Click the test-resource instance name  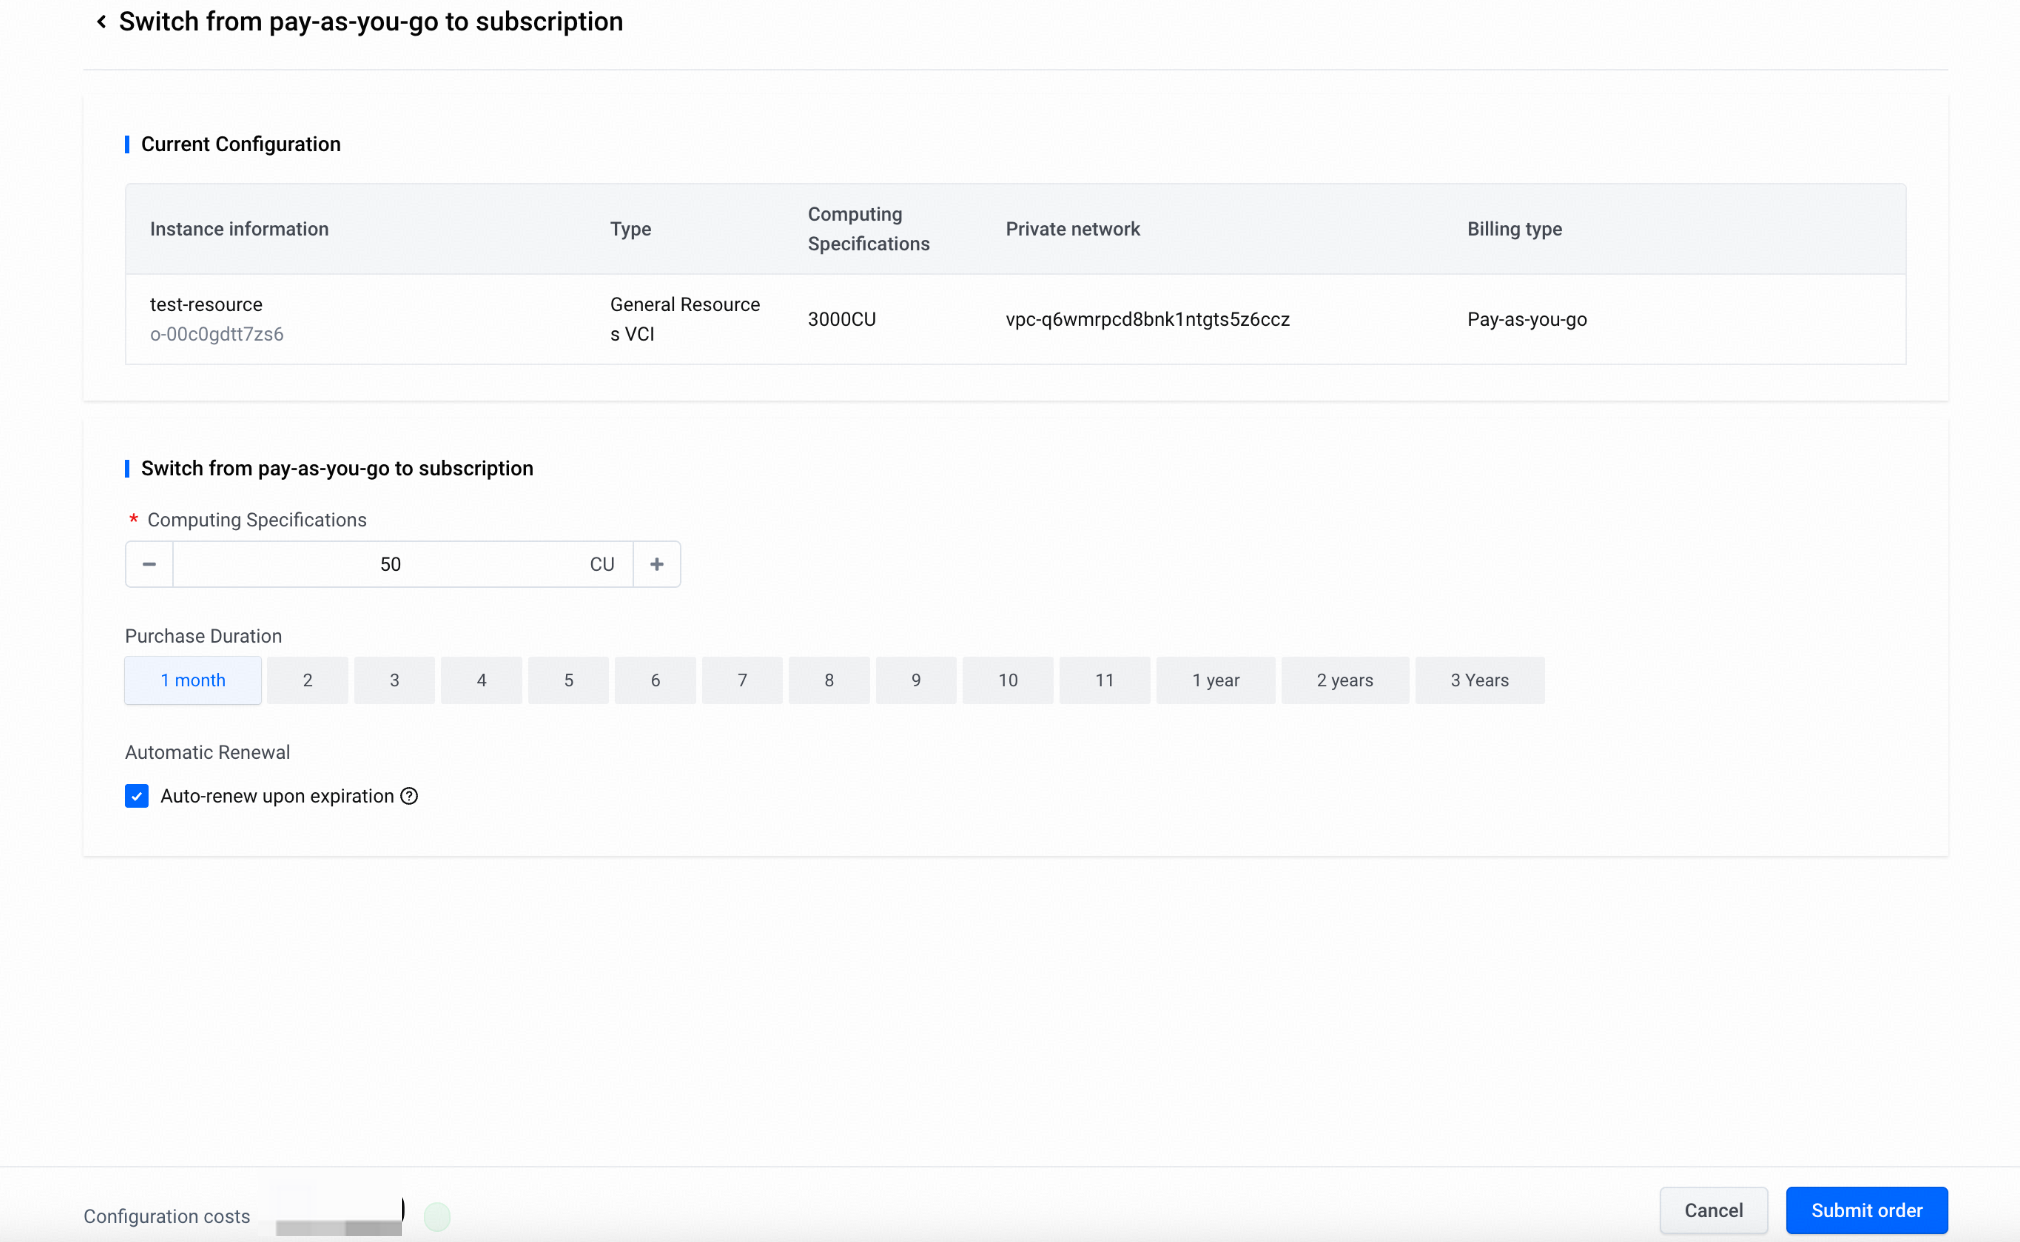coord(206,304)
